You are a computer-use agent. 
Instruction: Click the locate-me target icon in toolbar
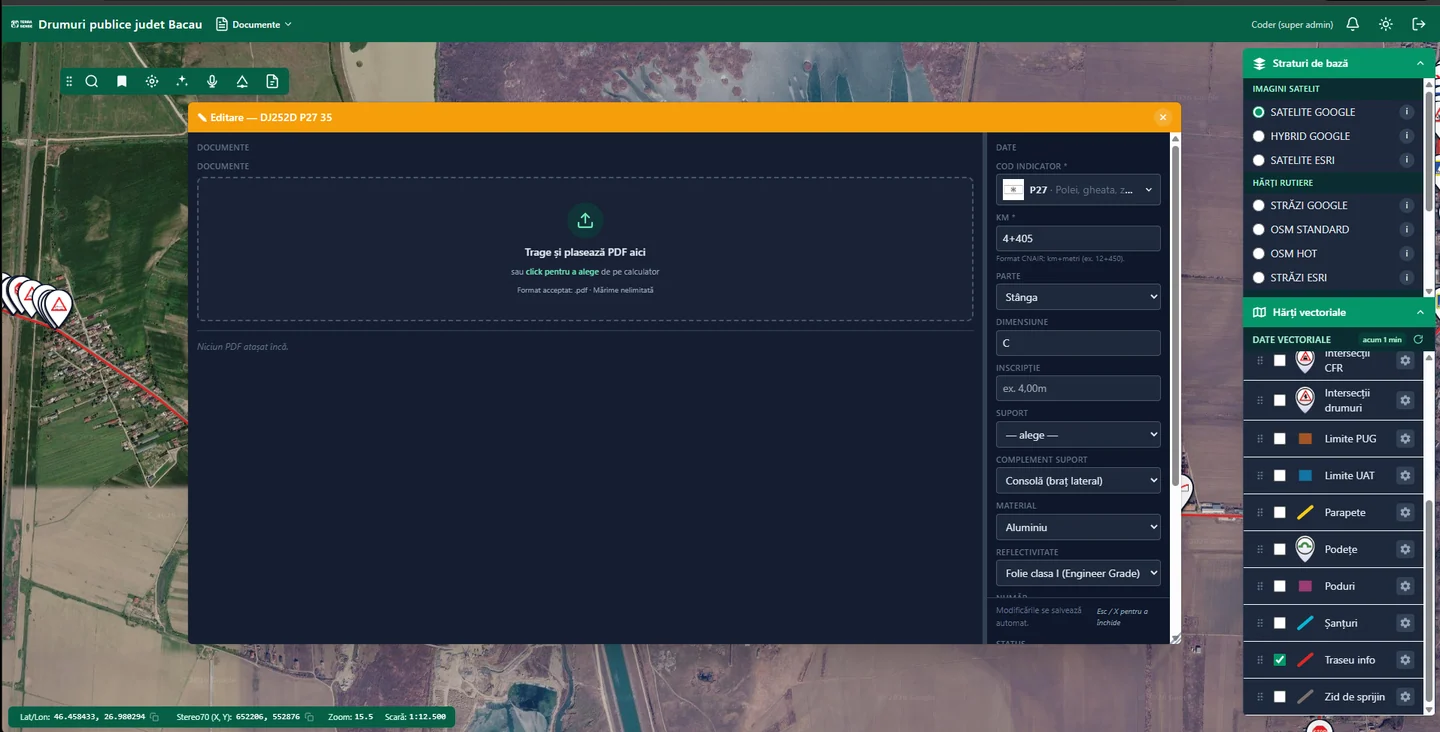click(x=152, y=82)
